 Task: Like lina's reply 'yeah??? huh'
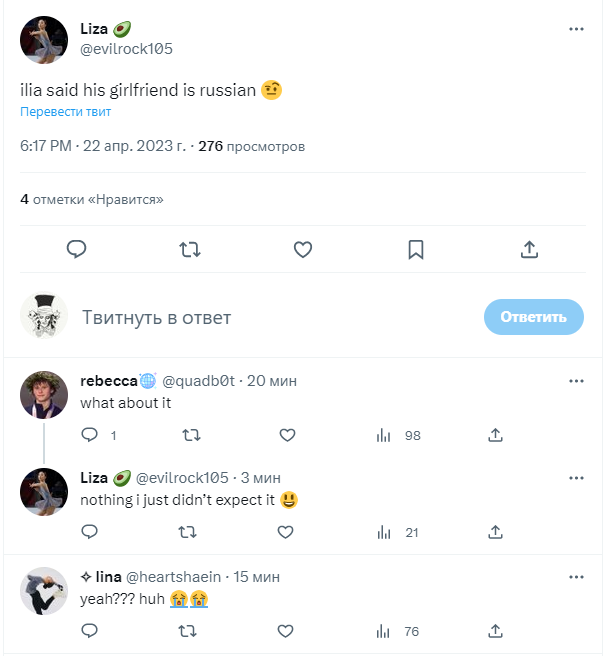287,631
